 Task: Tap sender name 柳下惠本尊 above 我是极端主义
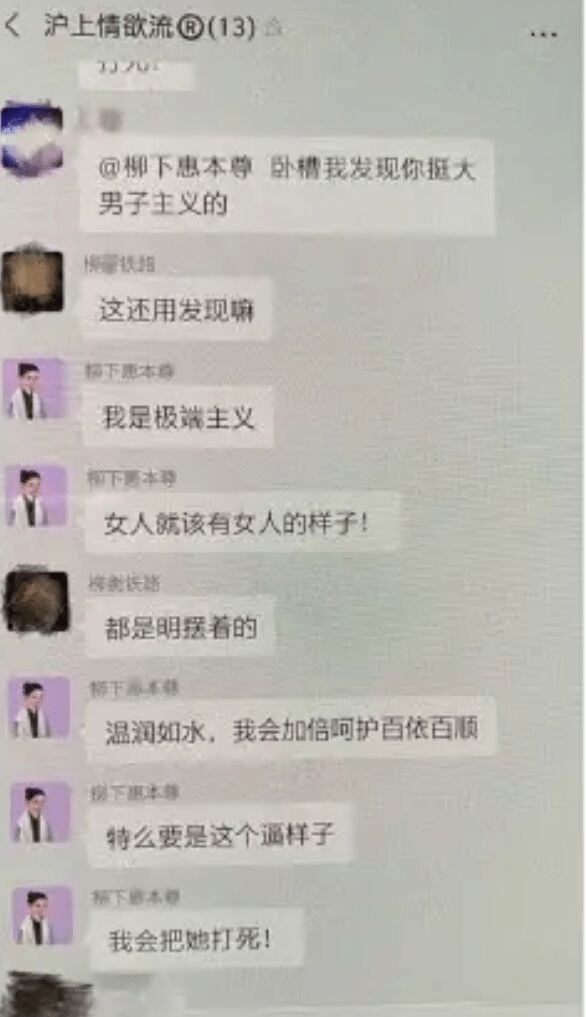130,371
